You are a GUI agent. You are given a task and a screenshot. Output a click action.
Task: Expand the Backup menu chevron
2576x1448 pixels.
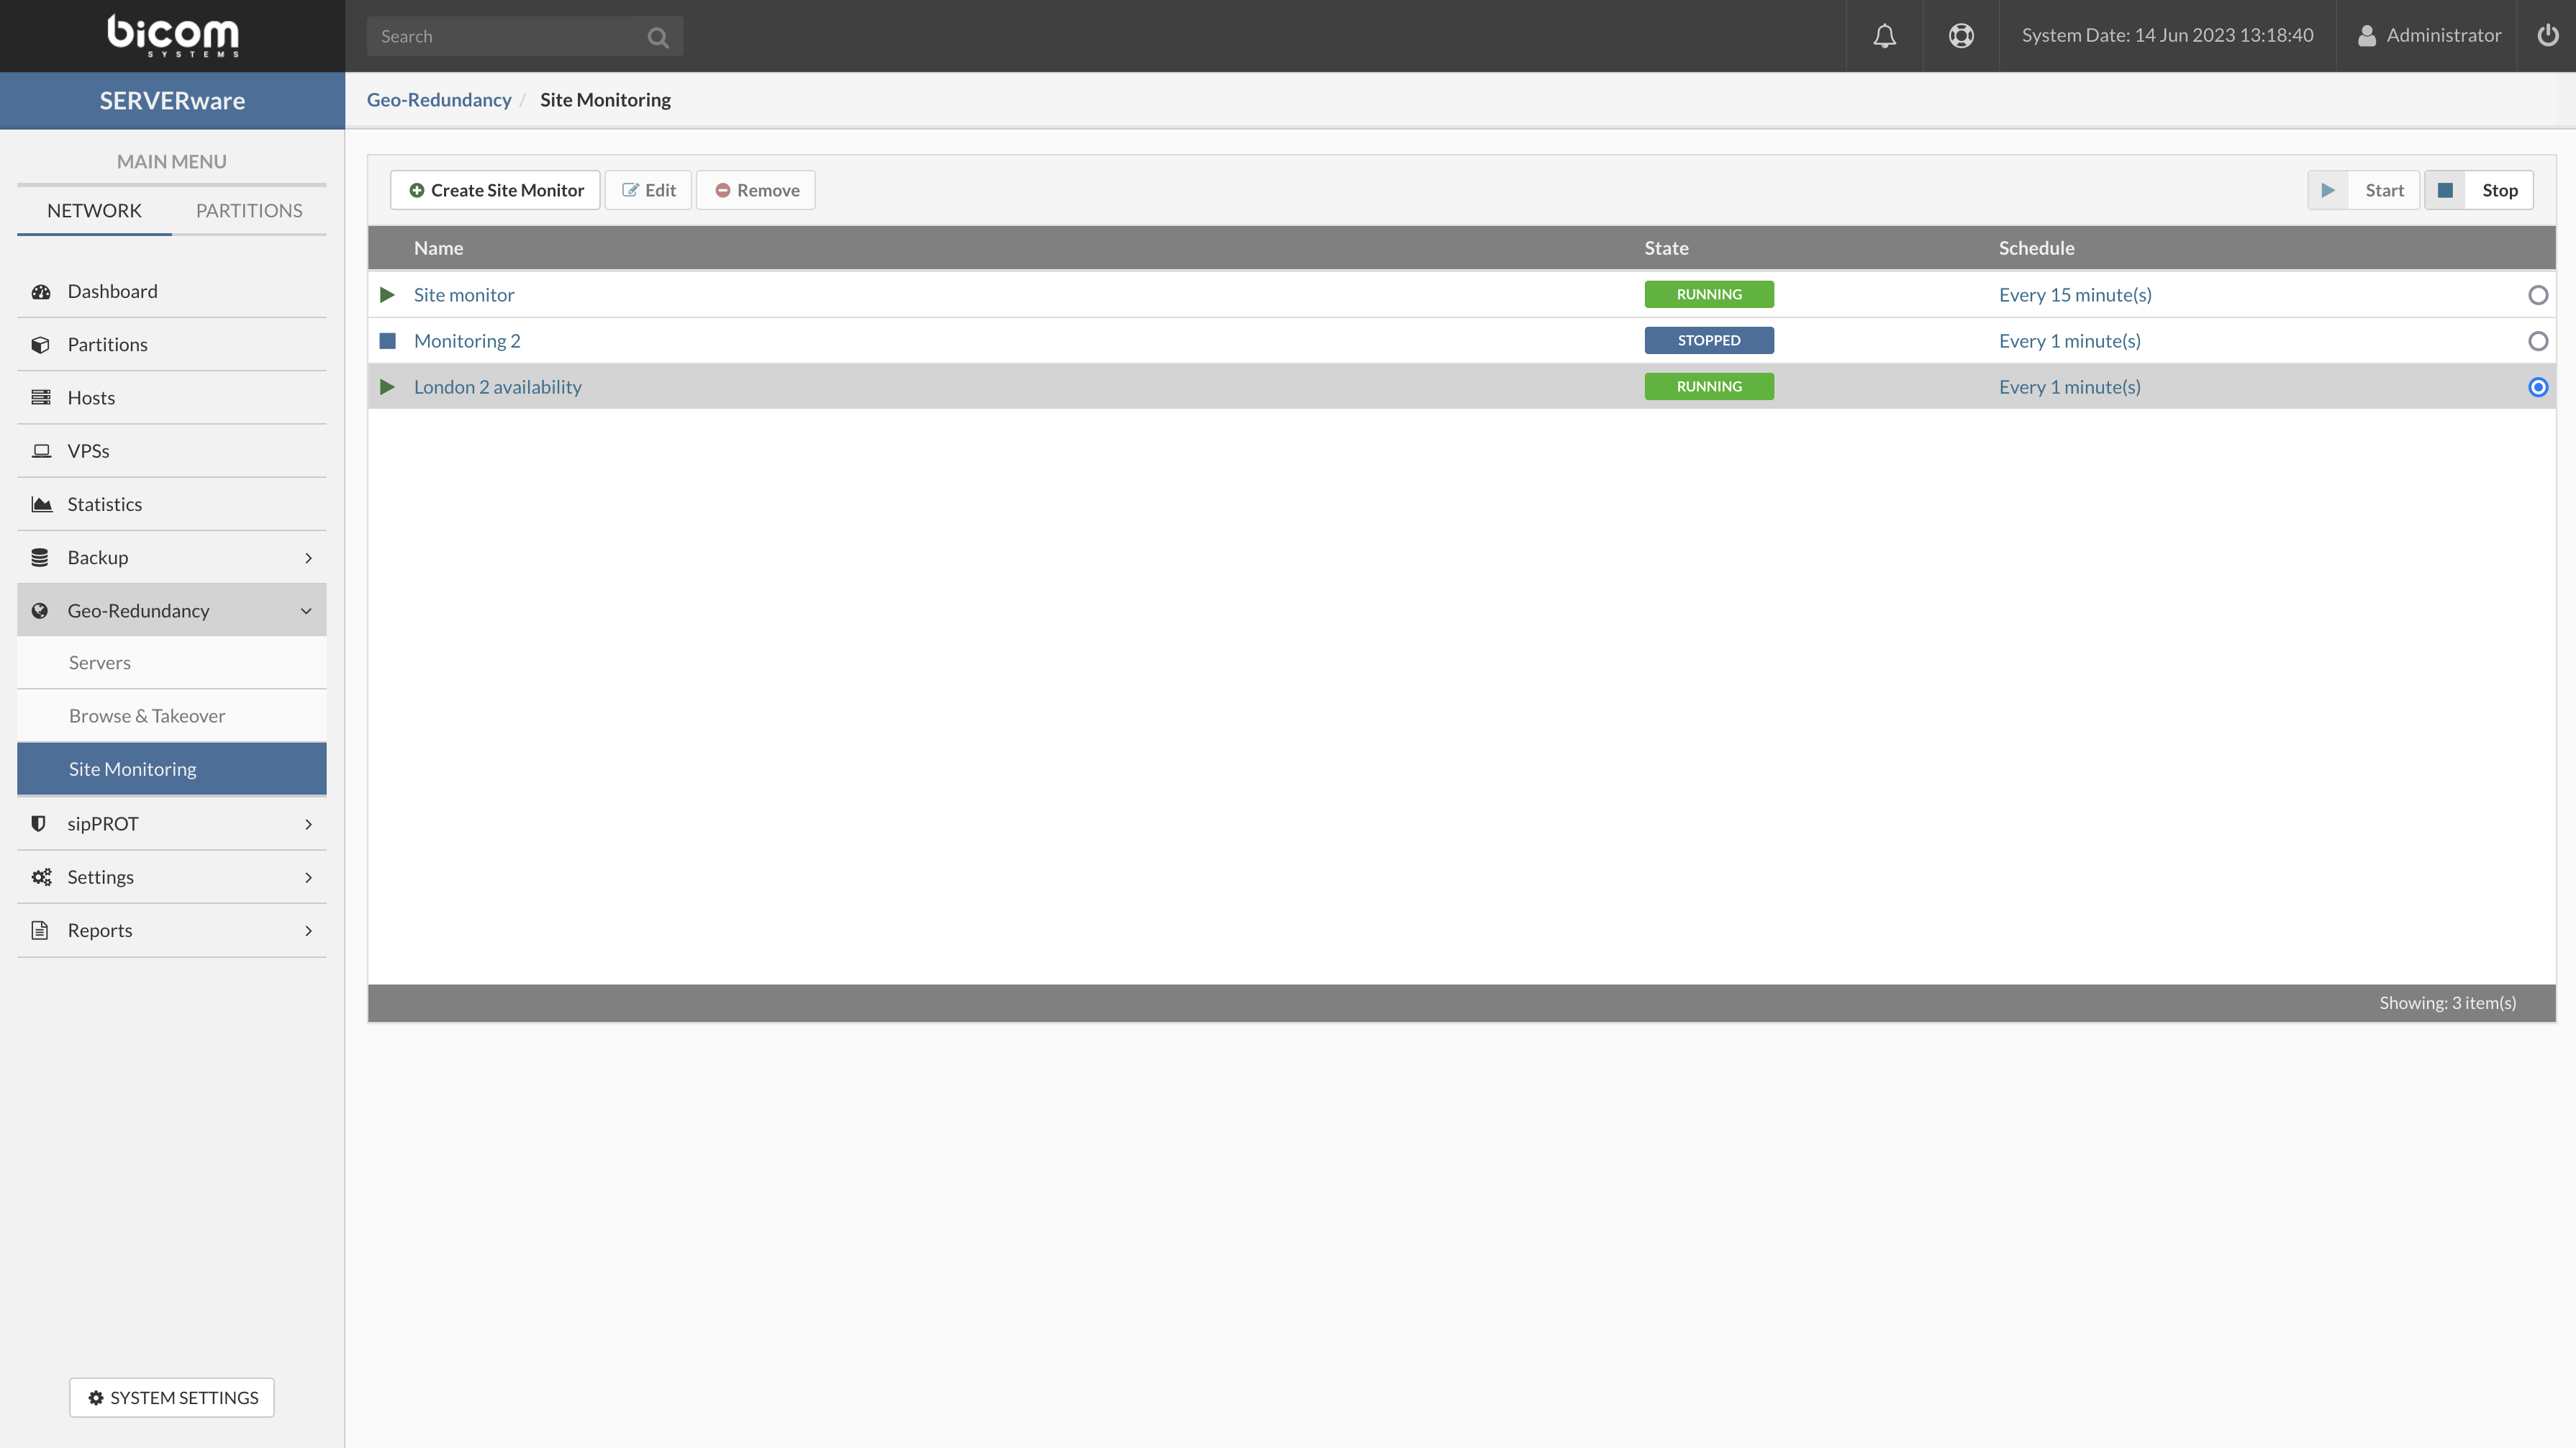tap(308, 558)
